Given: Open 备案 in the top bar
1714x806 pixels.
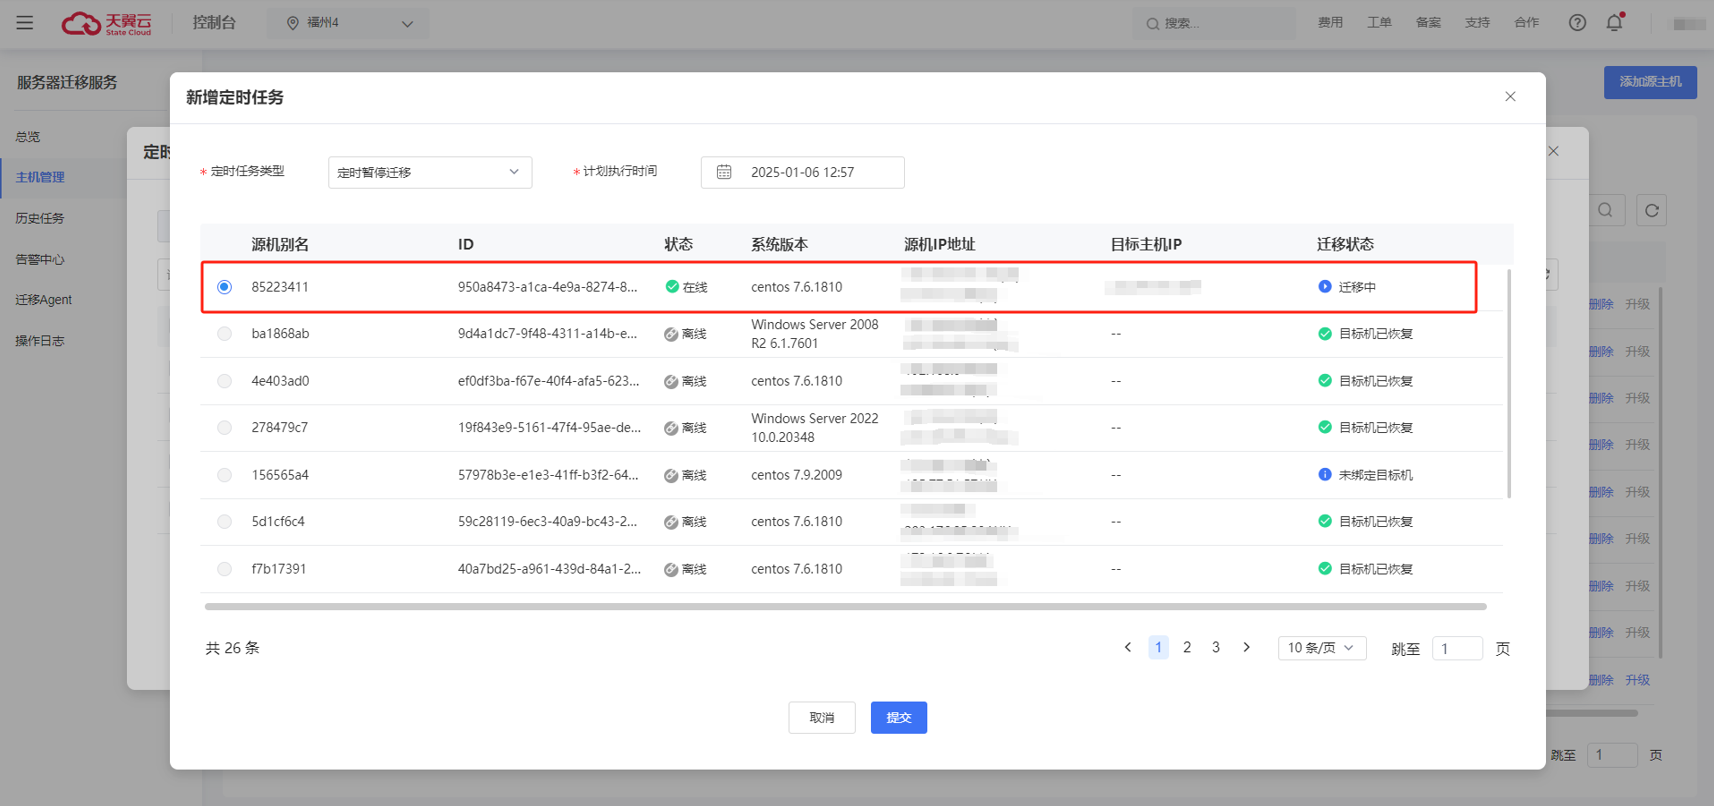Looking at the screenshot, I should point(1428,22).
